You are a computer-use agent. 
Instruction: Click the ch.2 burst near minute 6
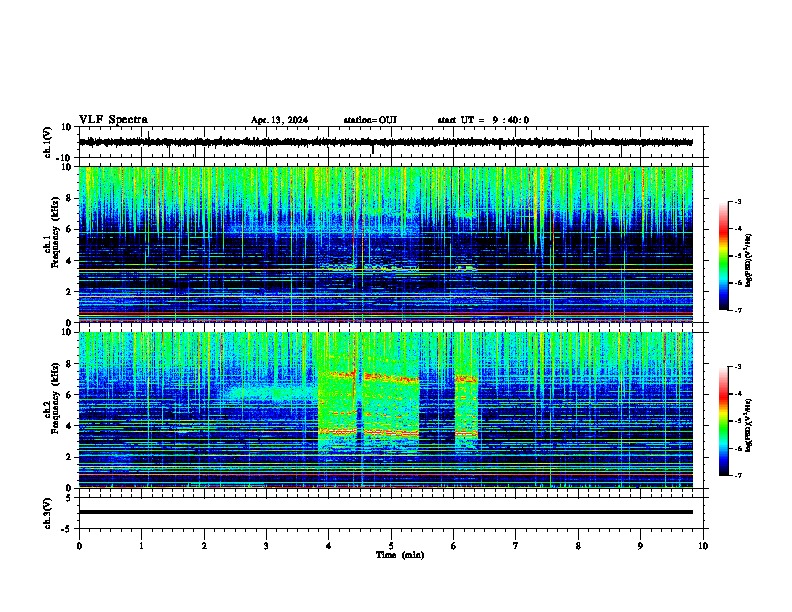pos(466,412)
